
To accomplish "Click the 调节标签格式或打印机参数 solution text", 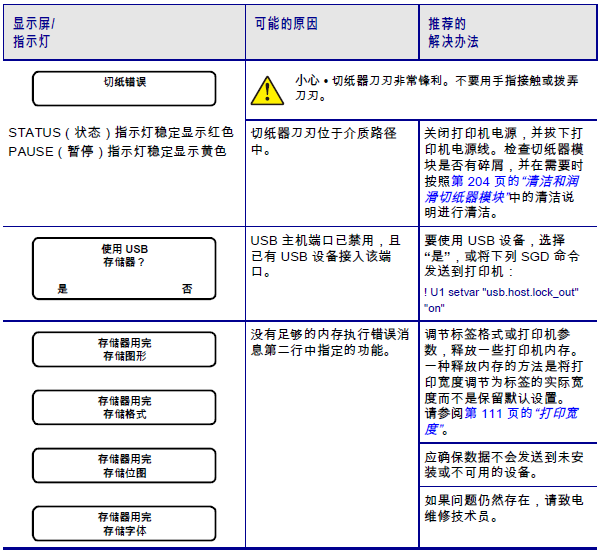I will tap(504, 382).
